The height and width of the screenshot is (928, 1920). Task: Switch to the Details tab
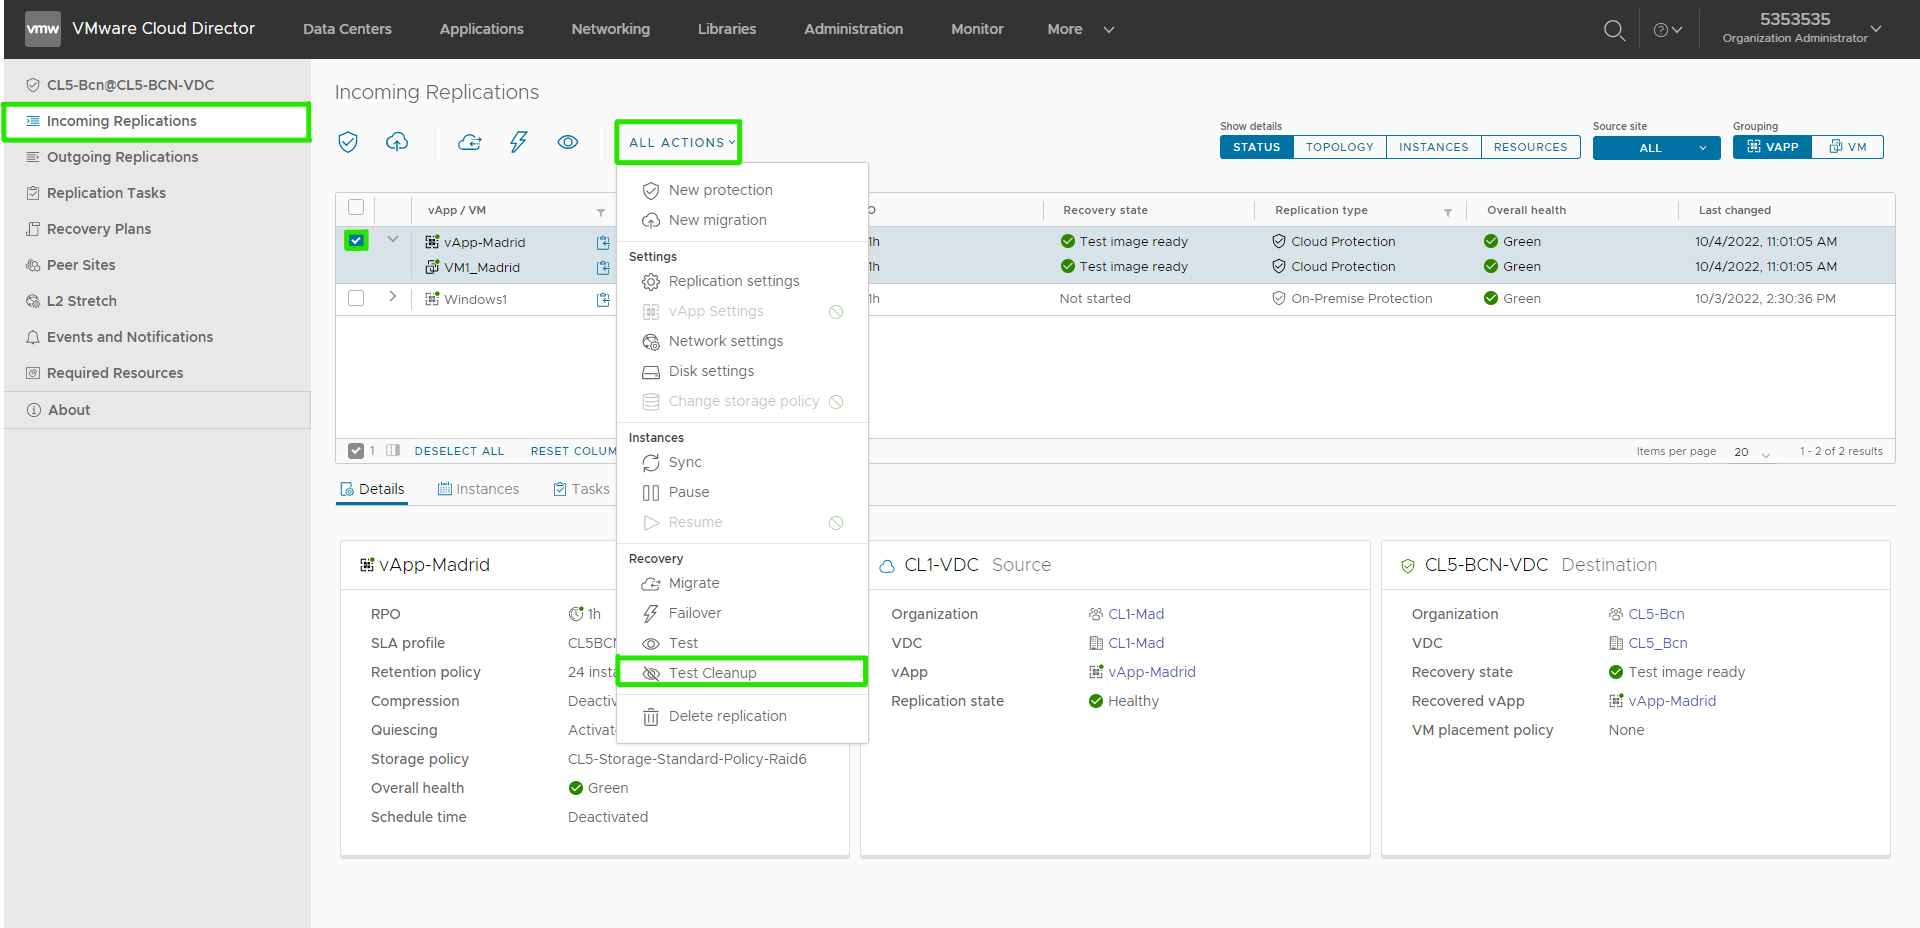point(372,489)
